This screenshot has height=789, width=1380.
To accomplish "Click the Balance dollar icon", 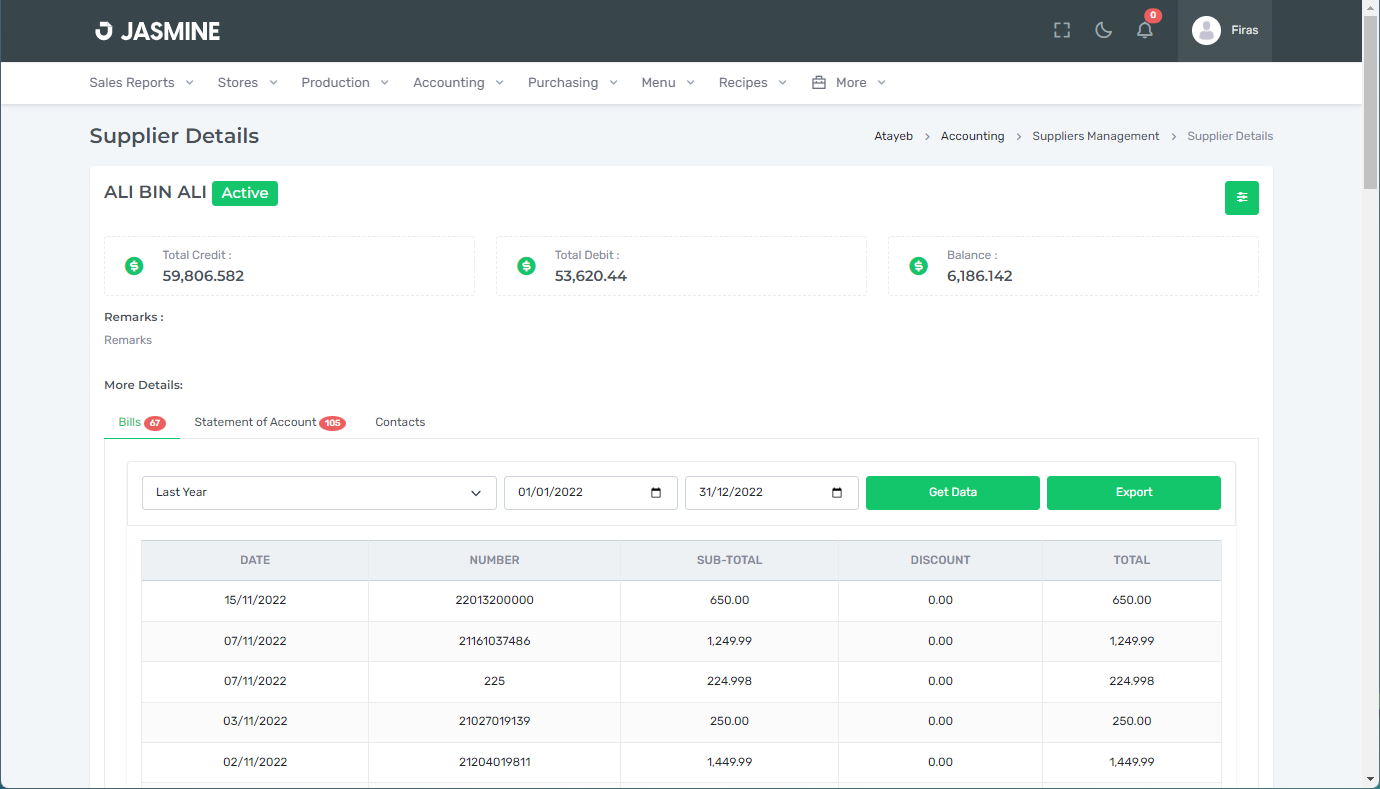I will (x=918, y=266).
